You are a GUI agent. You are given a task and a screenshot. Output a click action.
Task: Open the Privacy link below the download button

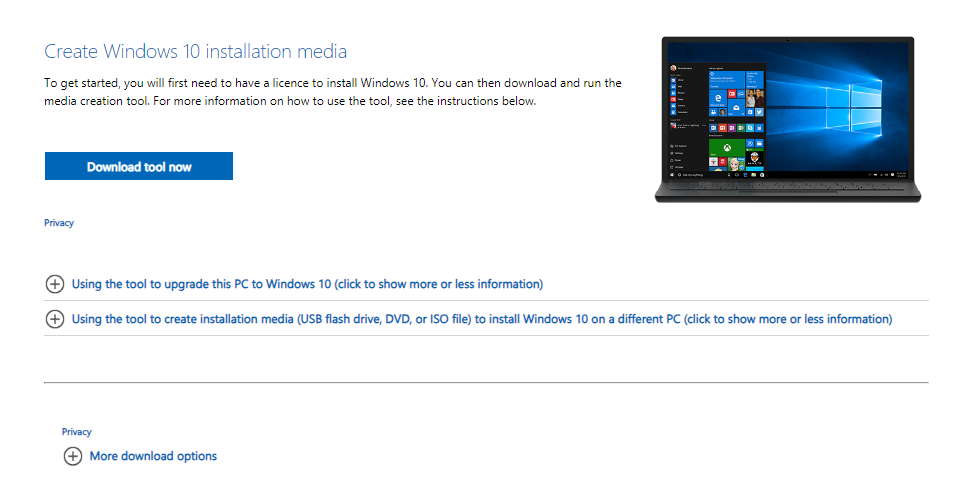point(59,223)
